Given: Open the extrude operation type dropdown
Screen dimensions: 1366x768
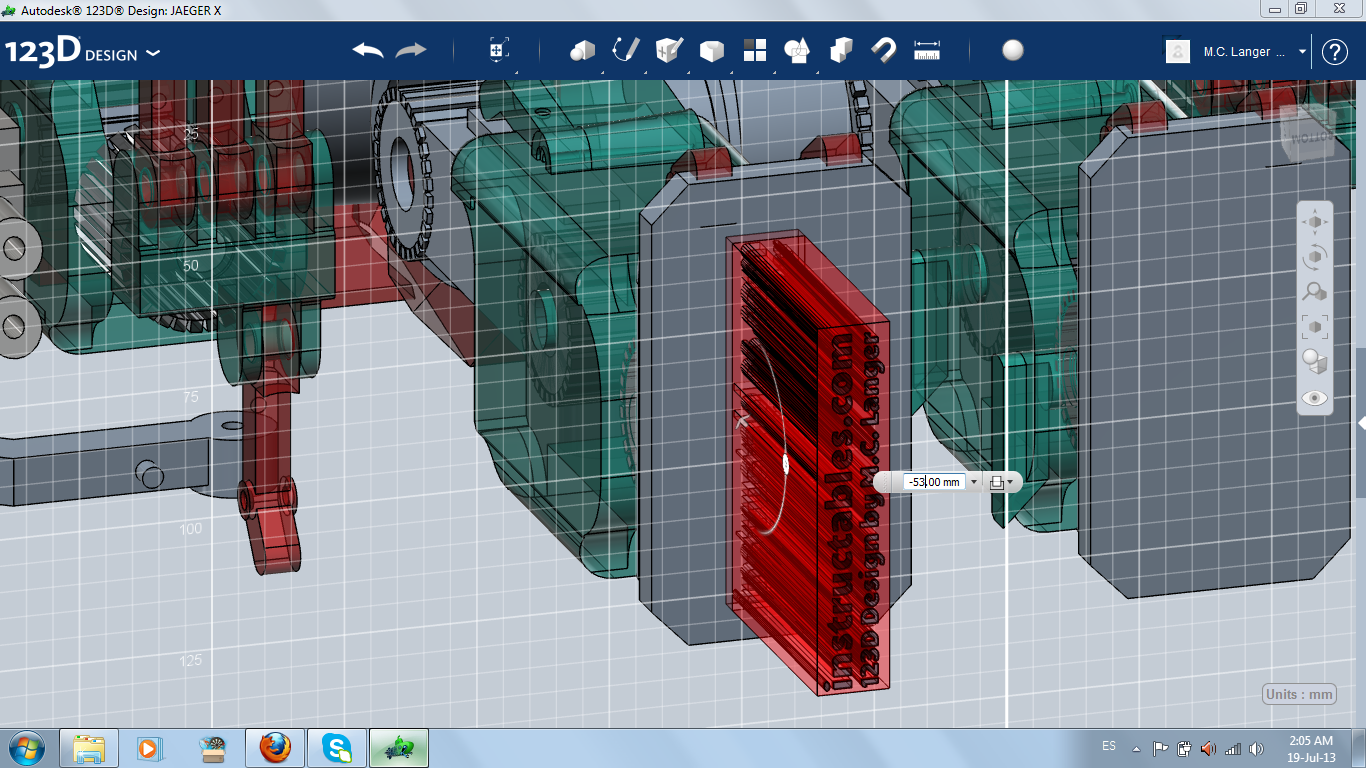Looking at the screenshot, I should [1001, 482].
